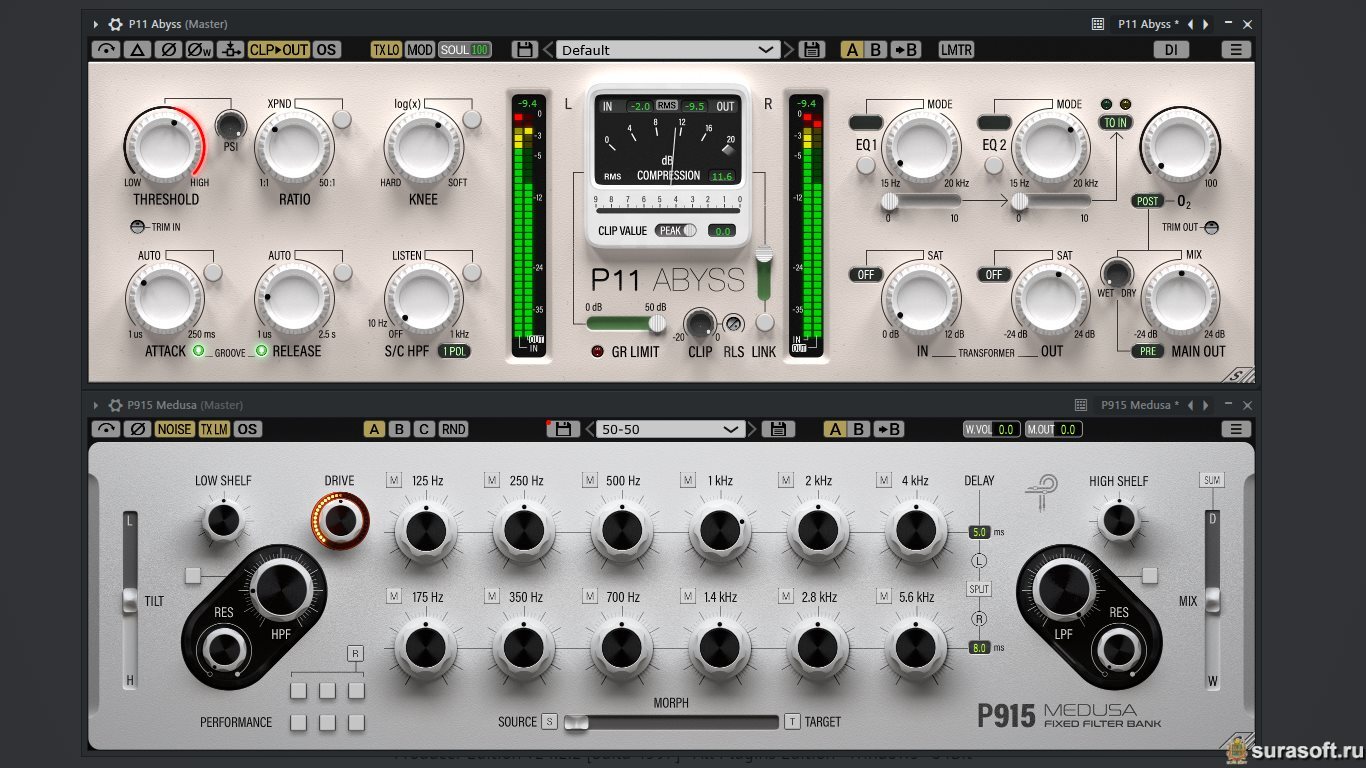1366x768 pixels.
Task: Toggle the PEAK clip value switch
Action: (x=676, y=230)
